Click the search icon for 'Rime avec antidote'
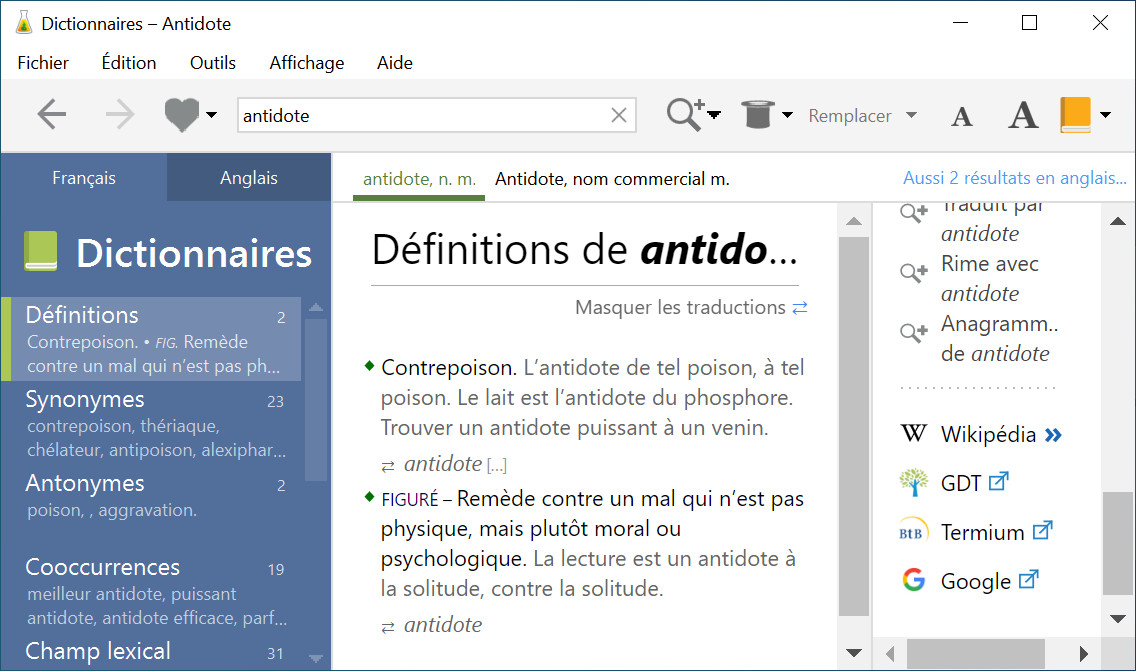The width and height of the screenshot is (1136, 671). (x=914, y=273)
